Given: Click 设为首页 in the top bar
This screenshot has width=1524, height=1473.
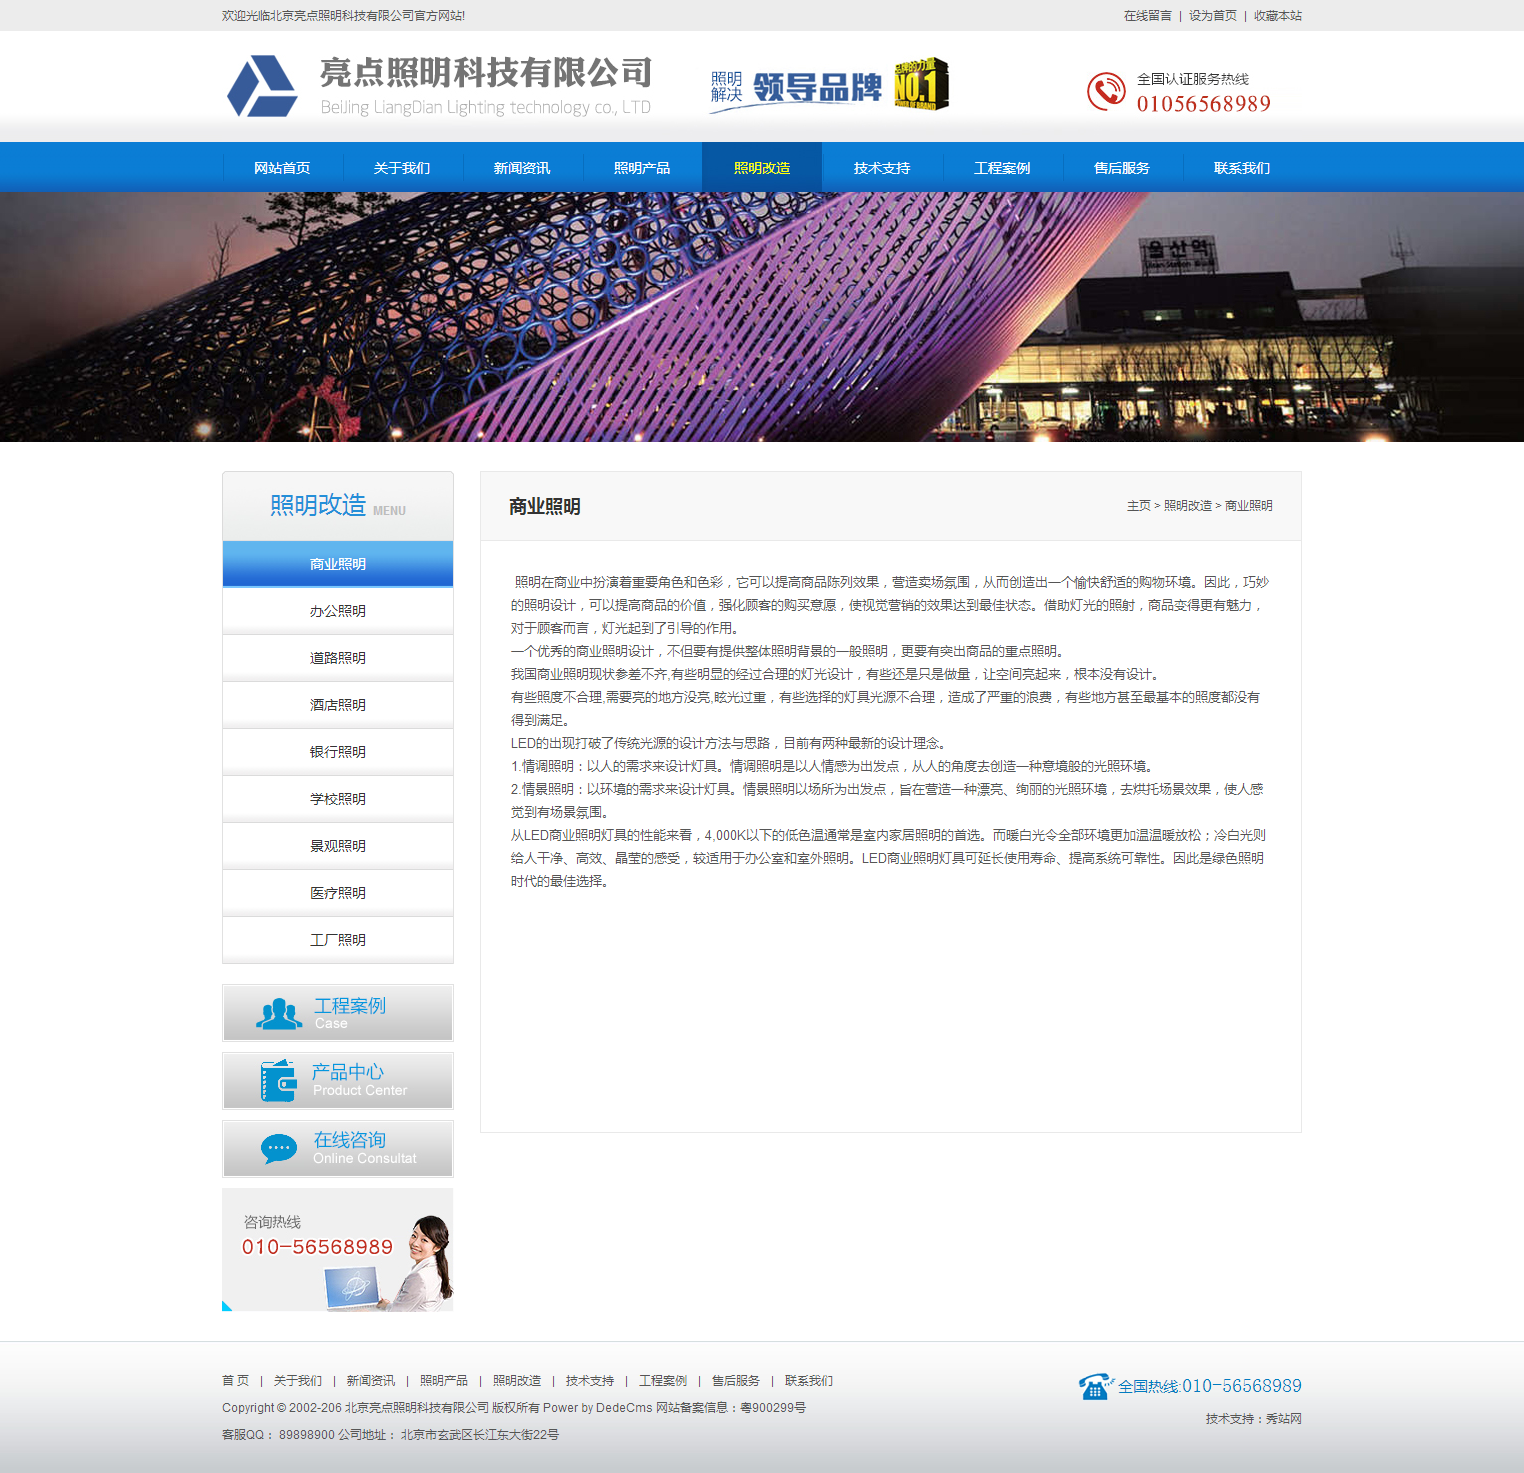Looking at the screenshot, I should tap(1212, 16).
